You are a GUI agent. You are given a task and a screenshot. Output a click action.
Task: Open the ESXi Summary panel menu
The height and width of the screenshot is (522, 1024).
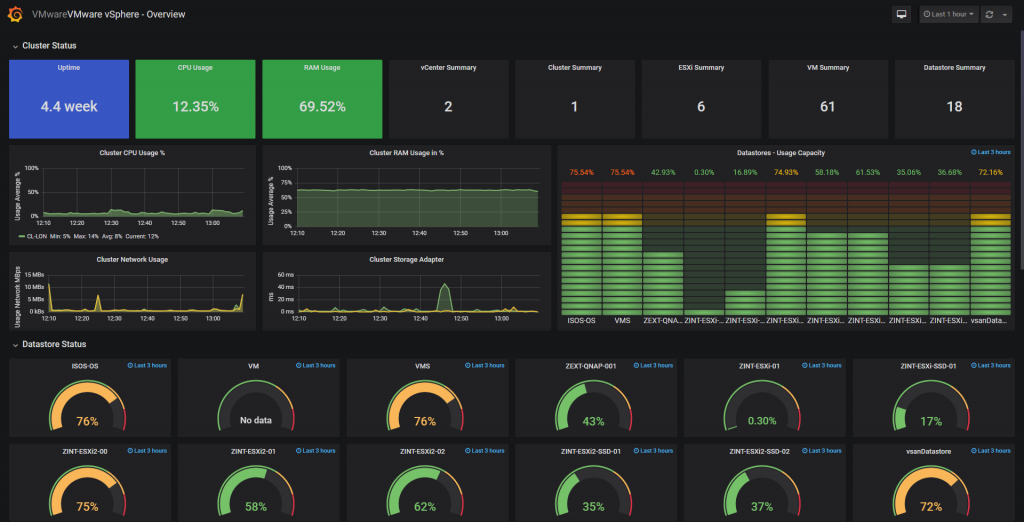(701, 67)
